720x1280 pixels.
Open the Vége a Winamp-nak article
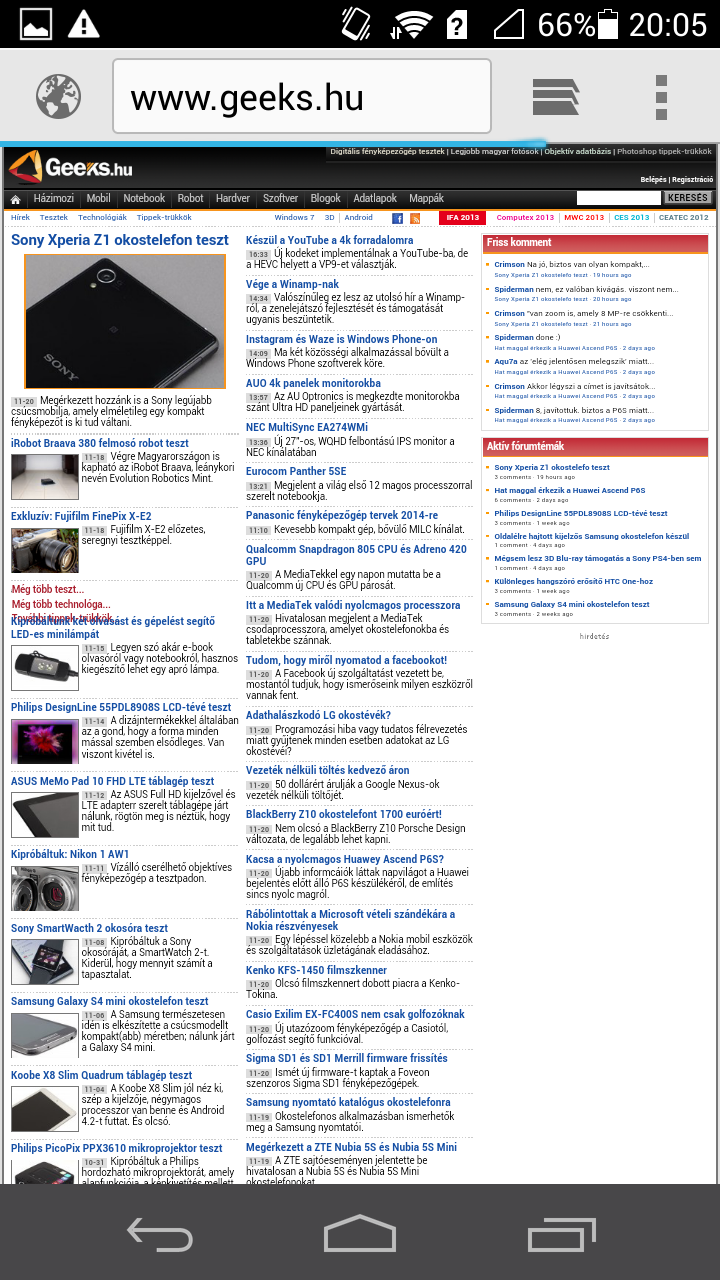[293, 285]
